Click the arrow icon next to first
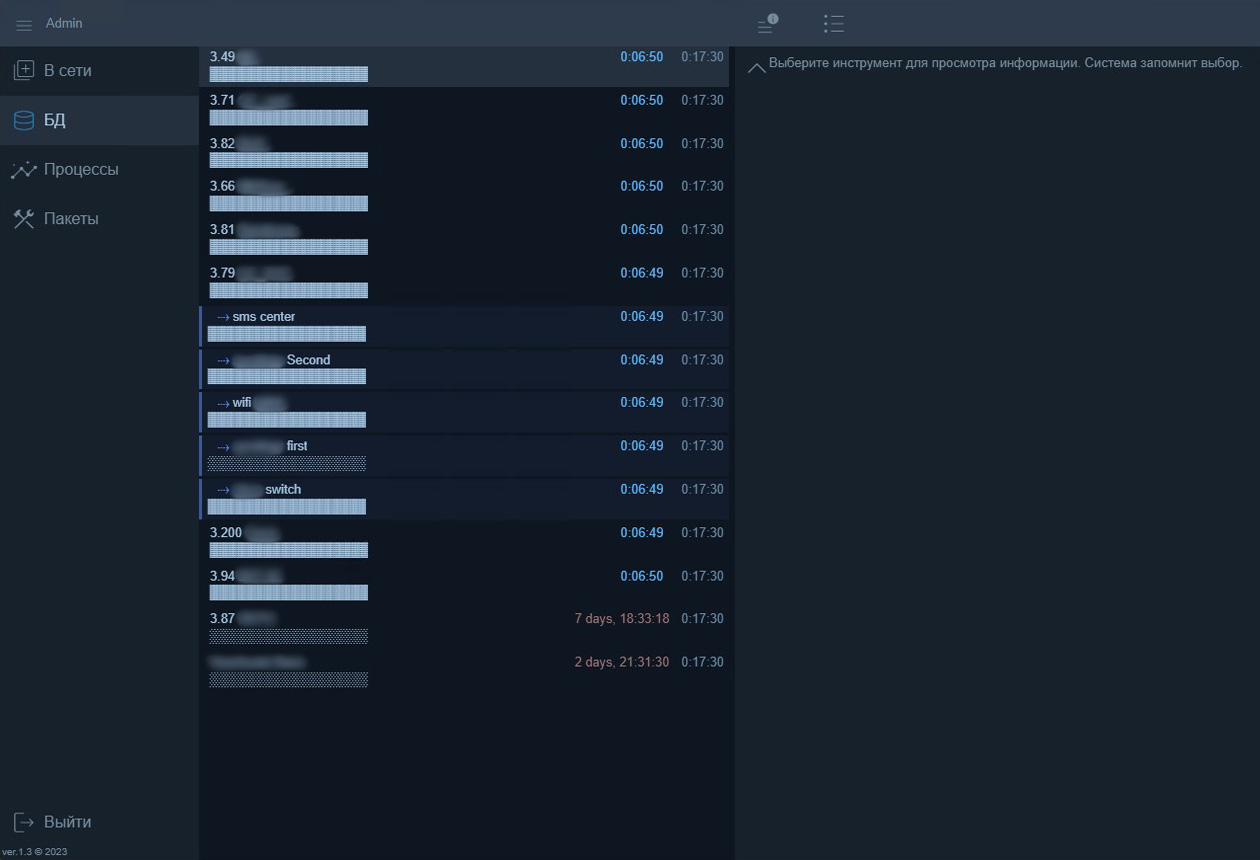Image resolution: width=1260 pixels, height=860 pixels. pos(224,446)
